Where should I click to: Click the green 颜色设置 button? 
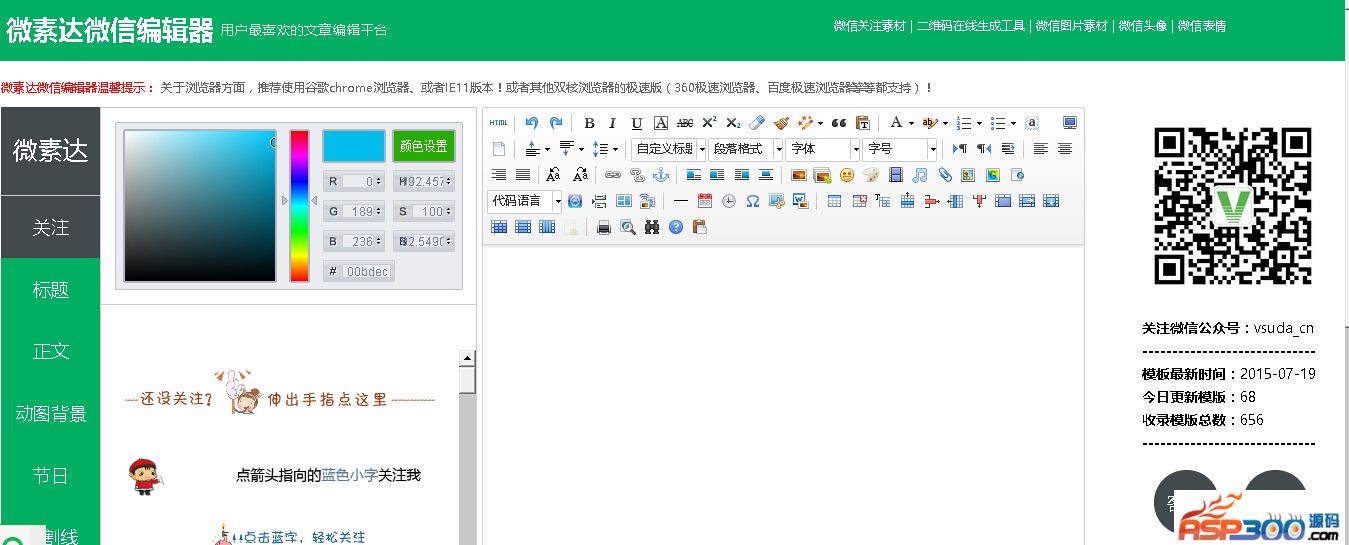[x=424, y=146]
